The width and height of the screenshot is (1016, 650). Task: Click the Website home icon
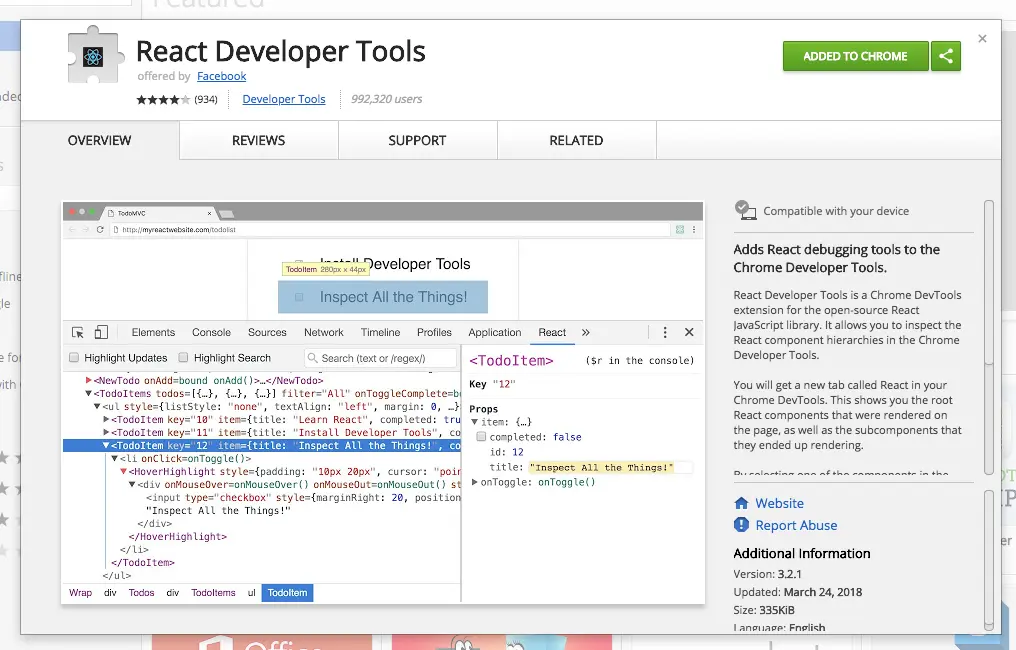point(741,503)
